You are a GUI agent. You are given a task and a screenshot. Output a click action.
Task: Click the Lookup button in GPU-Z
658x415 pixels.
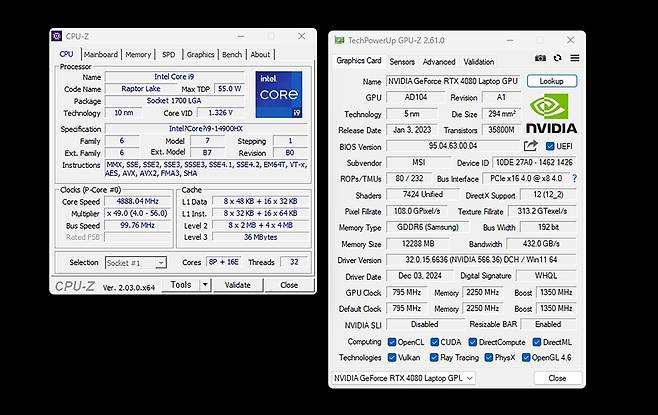pos(552,81)
